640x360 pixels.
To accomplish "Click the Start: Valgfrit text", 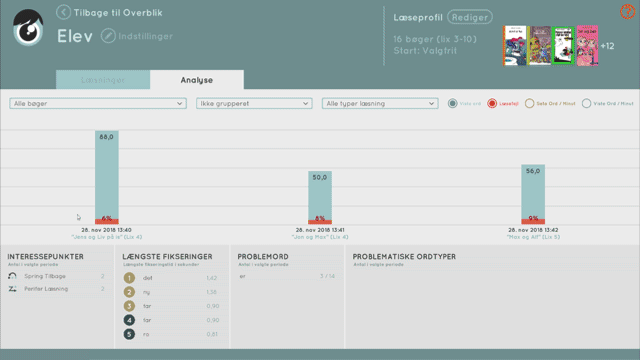I will (425, 51).
